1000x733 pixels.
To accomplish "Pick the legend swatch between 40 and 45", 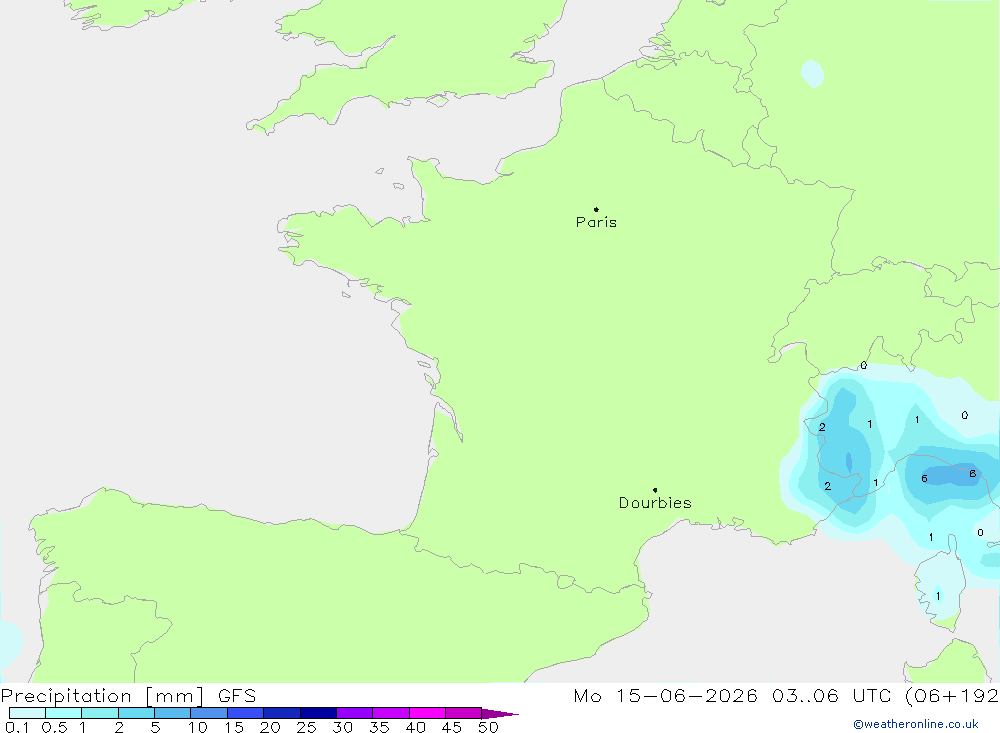I will (x=427, y=713).
